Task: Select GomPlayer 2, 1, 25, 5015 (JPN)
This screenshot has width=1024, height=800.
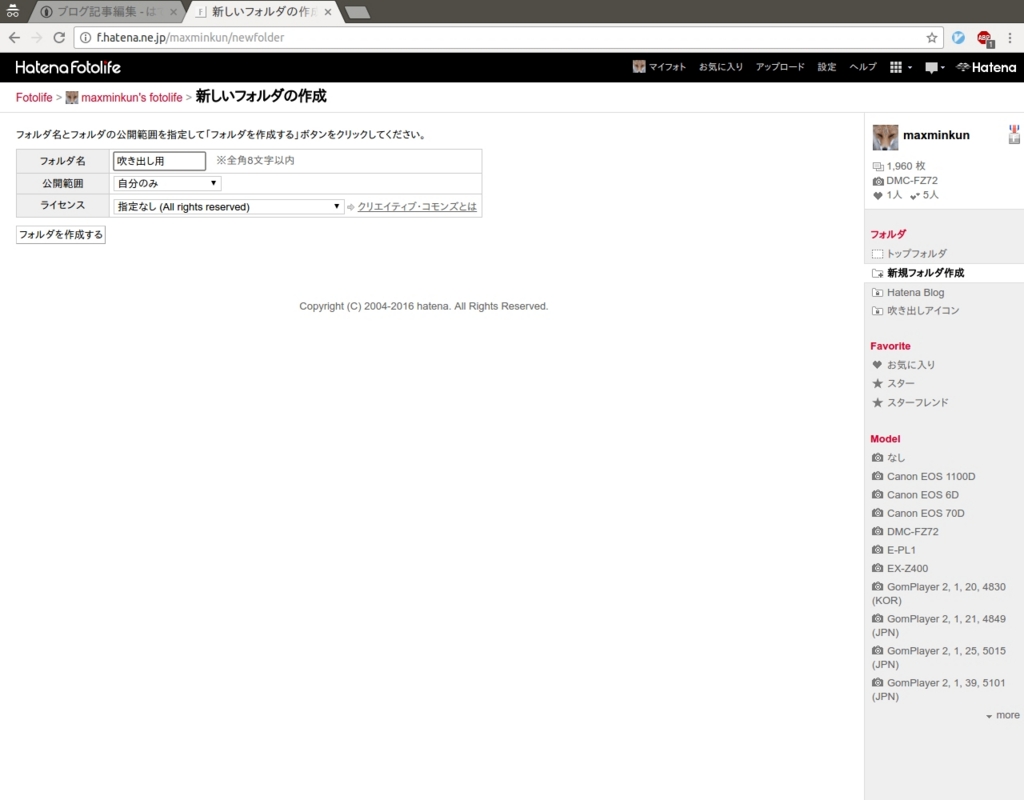Action: (x=938, y=657)
